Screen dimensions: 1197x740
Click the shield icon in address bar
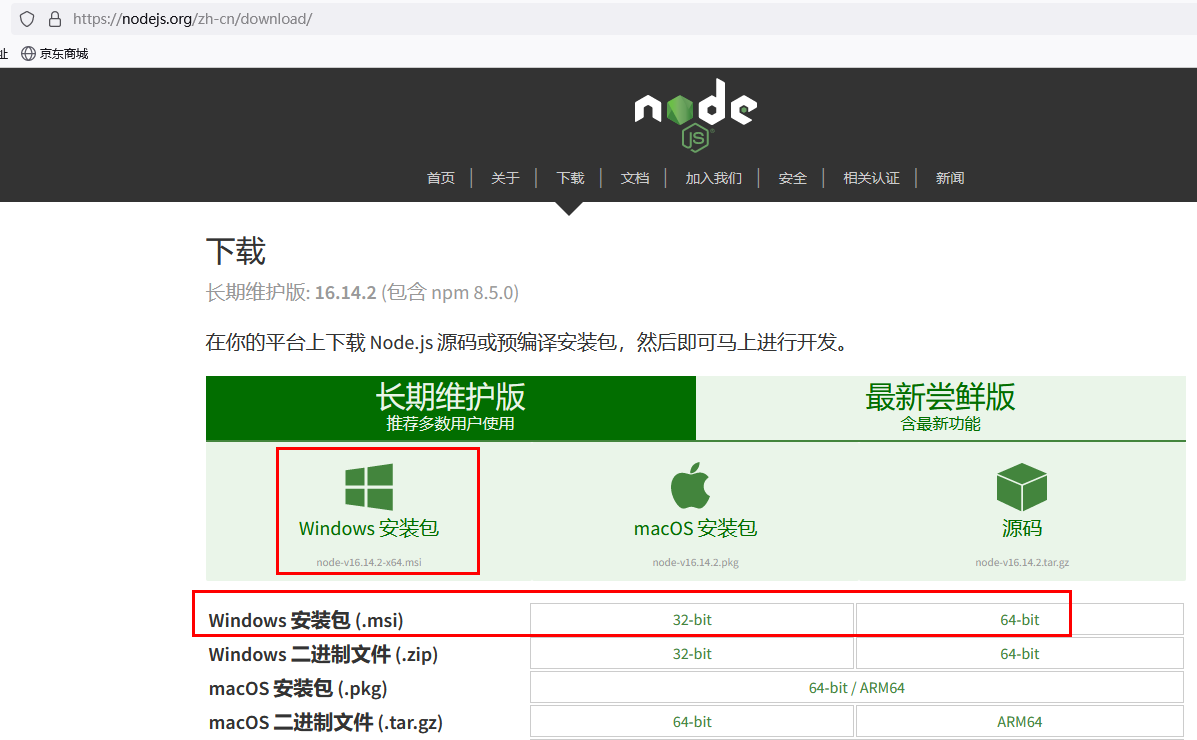pyautogui.click(x=27, y=19)
